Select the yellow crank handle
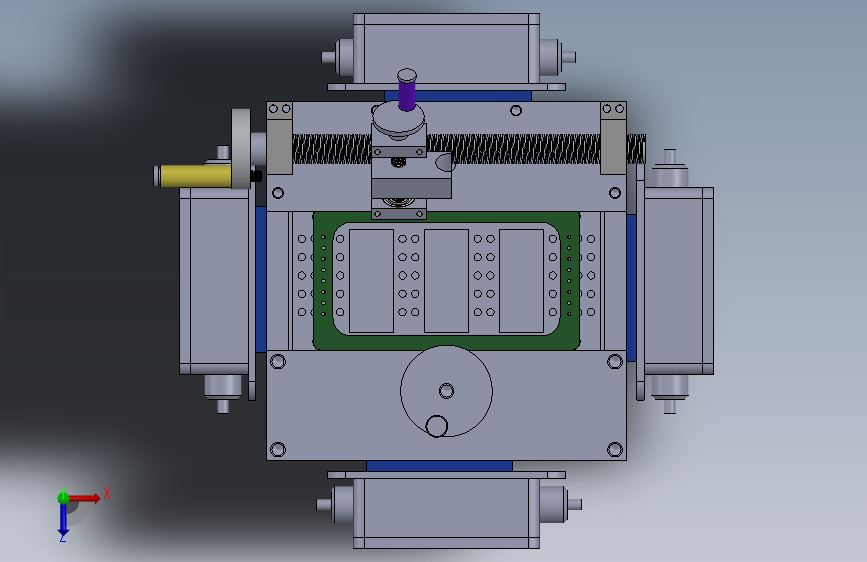The height and width of the screenshot is (562, 867). click(195, 176)
